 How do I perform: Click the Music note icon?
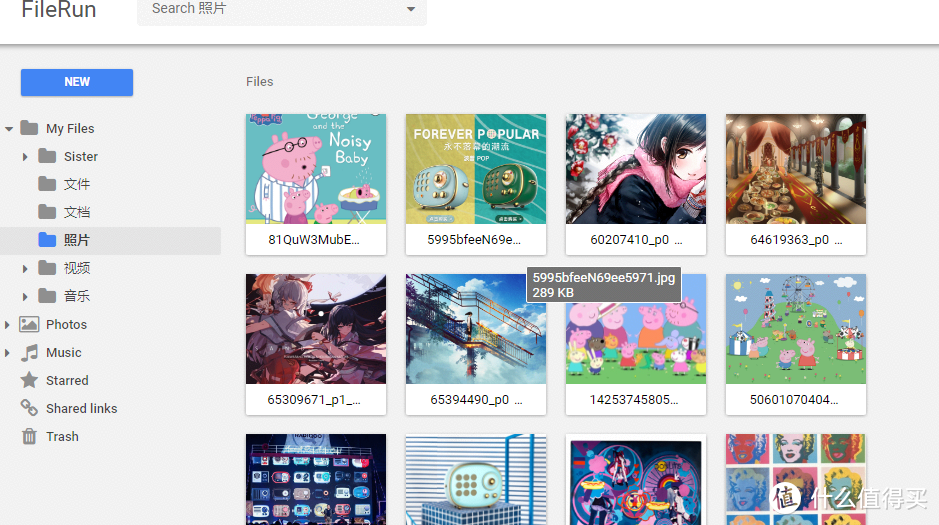[x=29, y=353]
